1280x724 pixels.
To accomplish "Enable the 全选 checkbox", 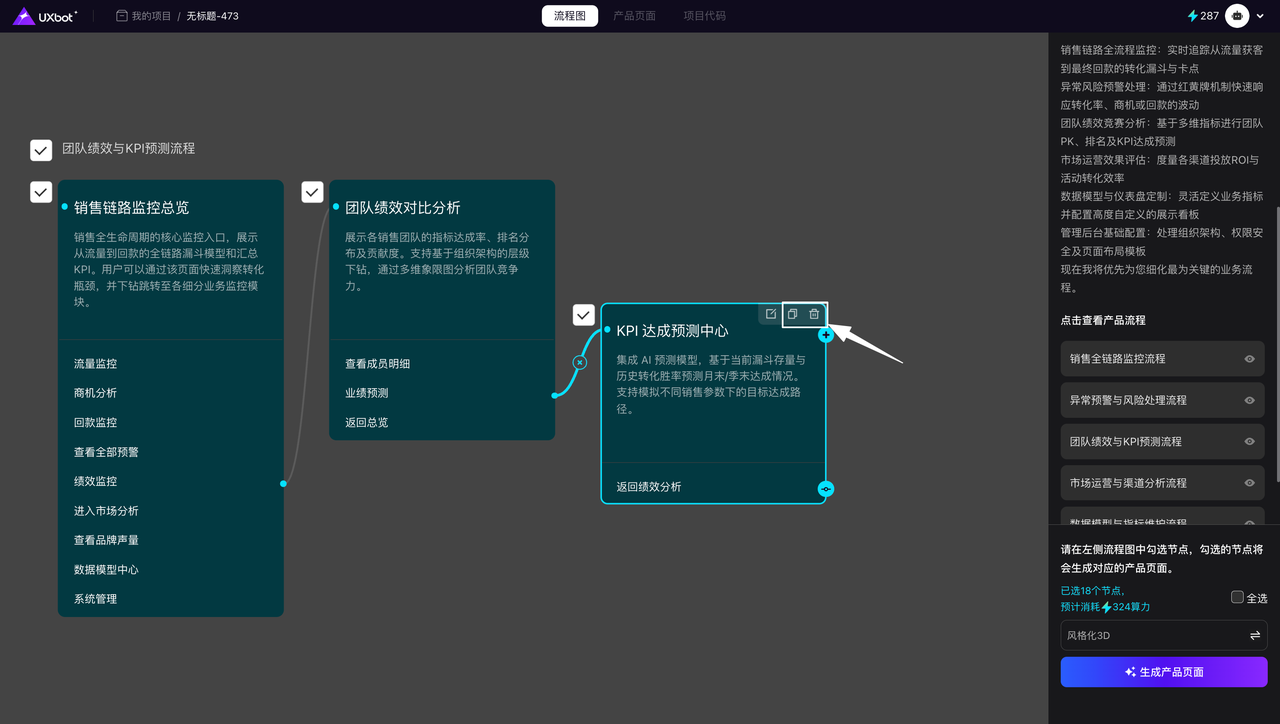I will click(1237, 597).
